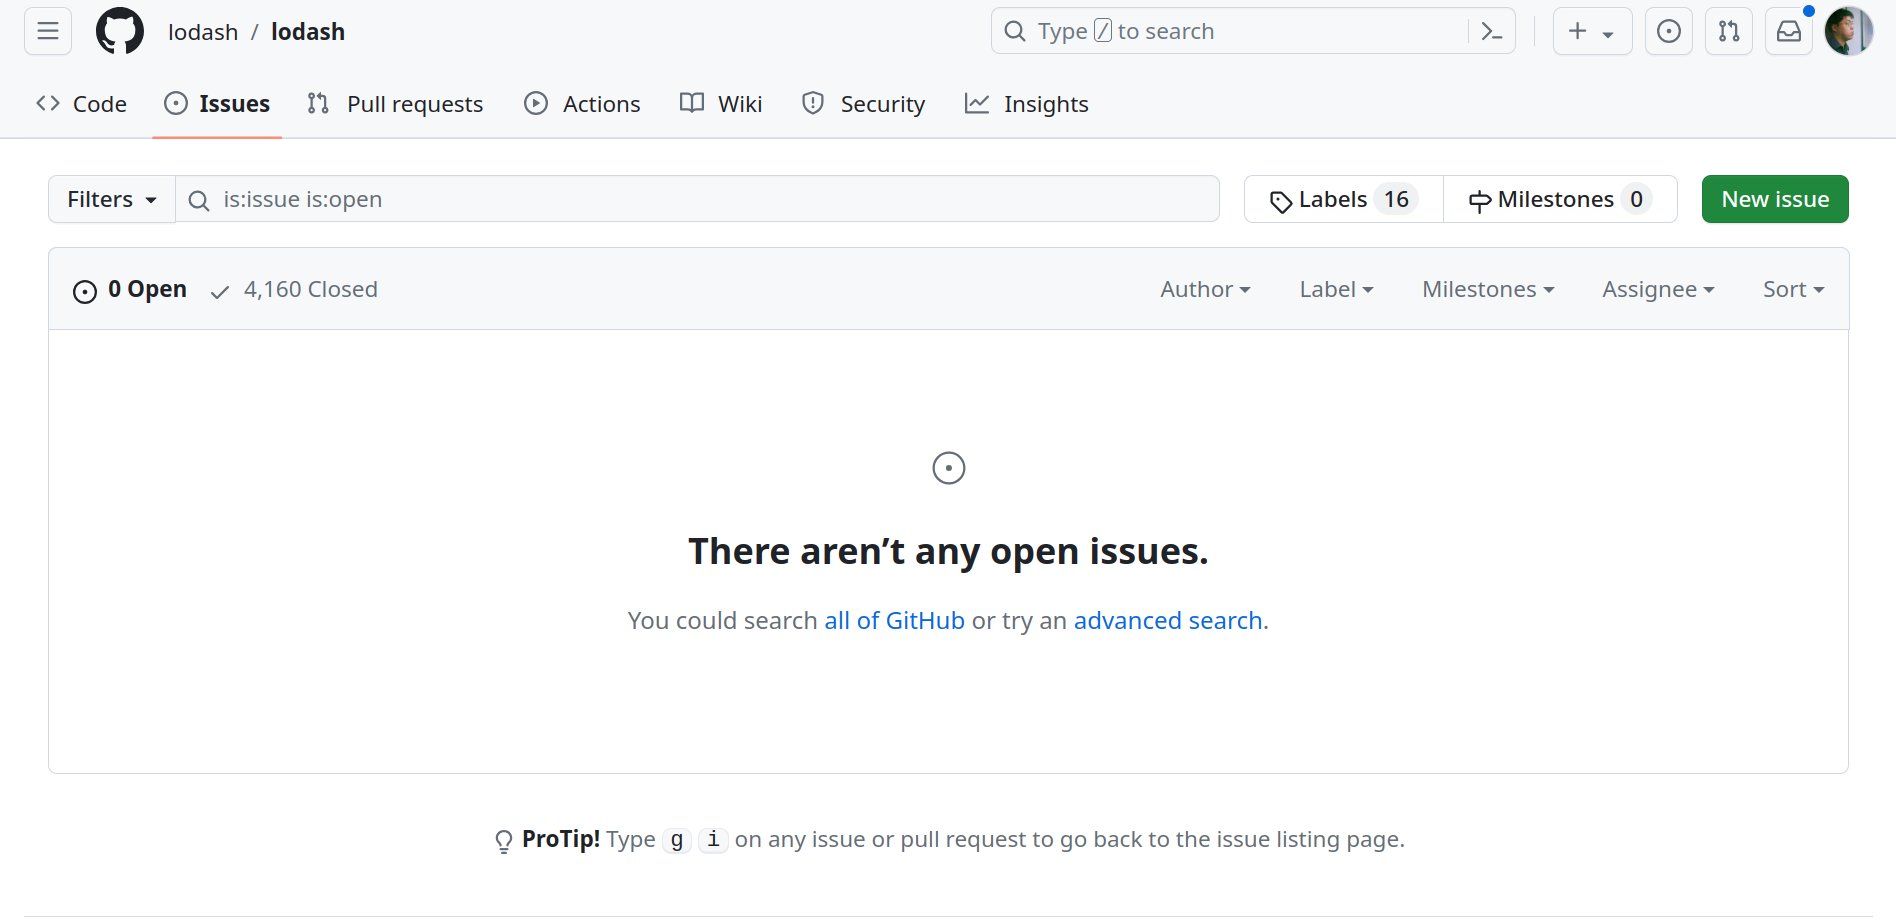
Task: Click the lodash repository name link
Action: coord(308,32)
